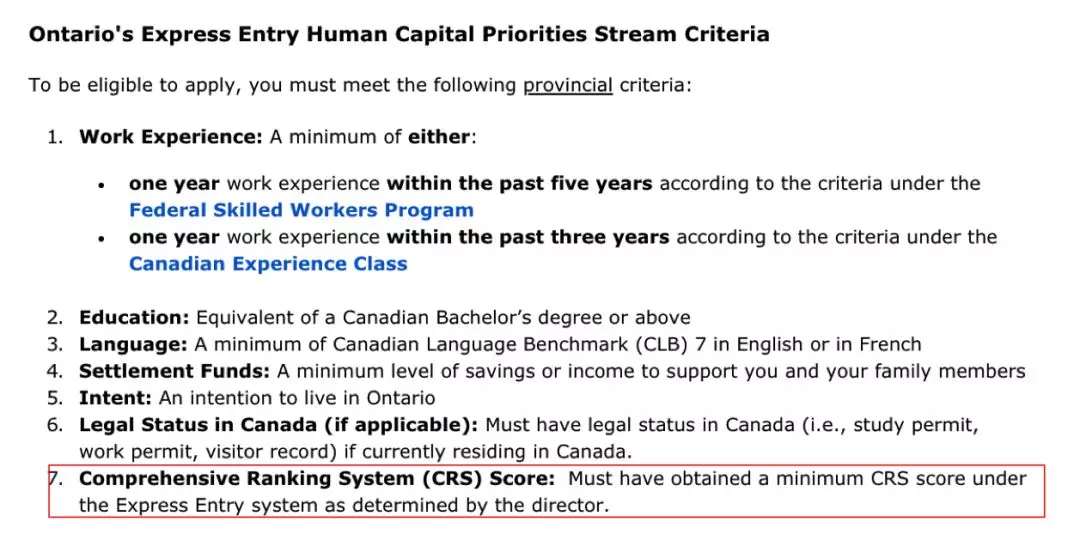Viewport: 1080px width, 534px height.
Task: Open the Federal Skilled Workers Program link
Action: 301,210
